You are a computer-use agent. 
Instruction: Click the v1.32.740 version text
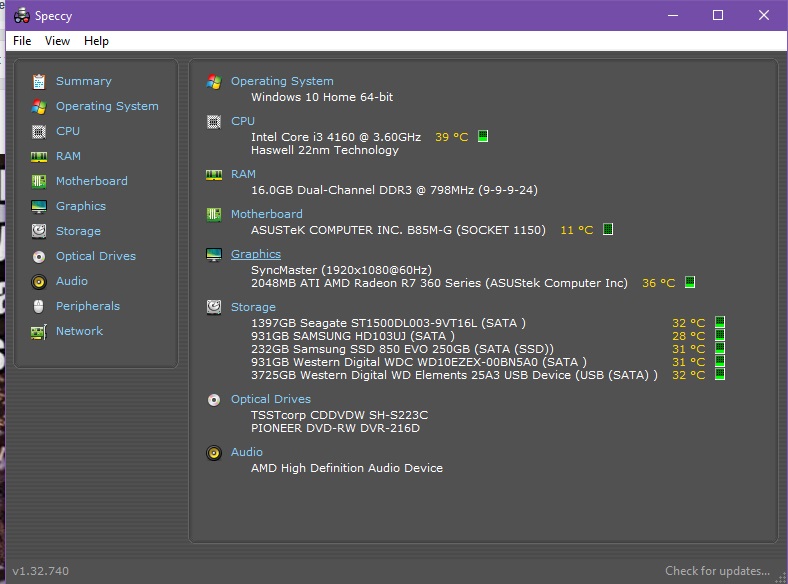coord(41,571)
